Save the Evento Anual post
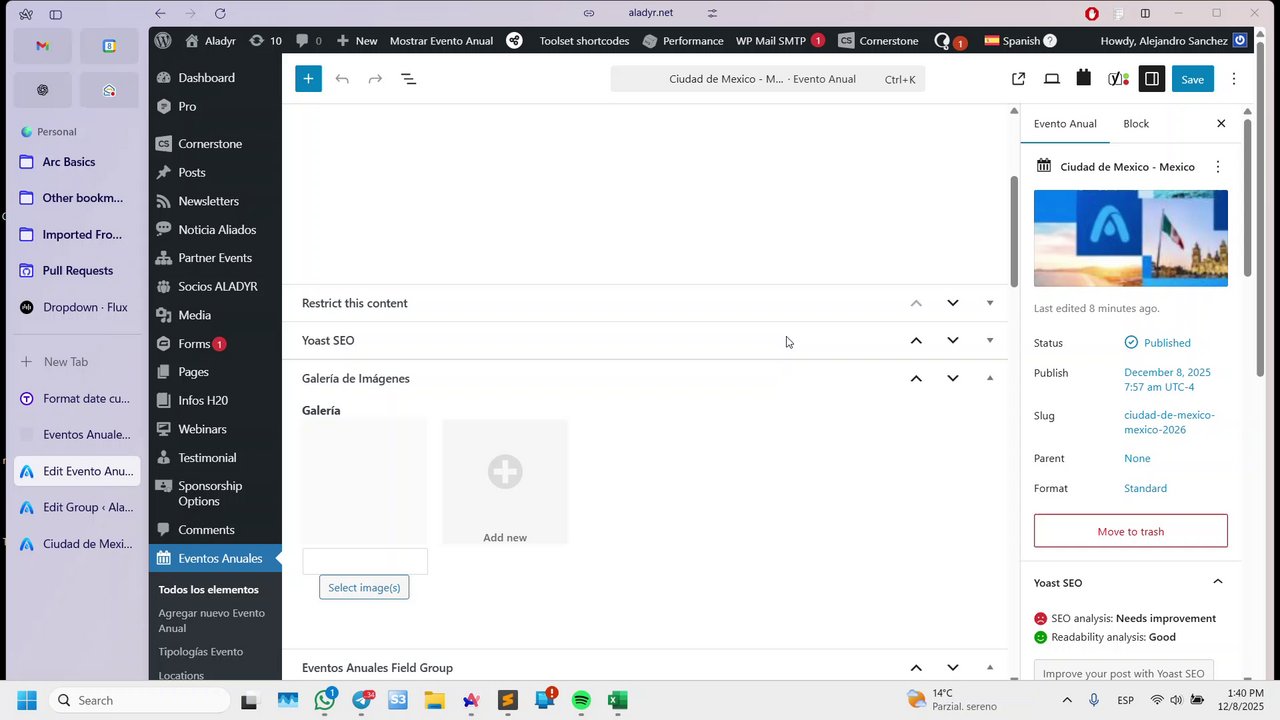The height and width of the screenshot is (720, 1280). click(x=1192, y=79)
